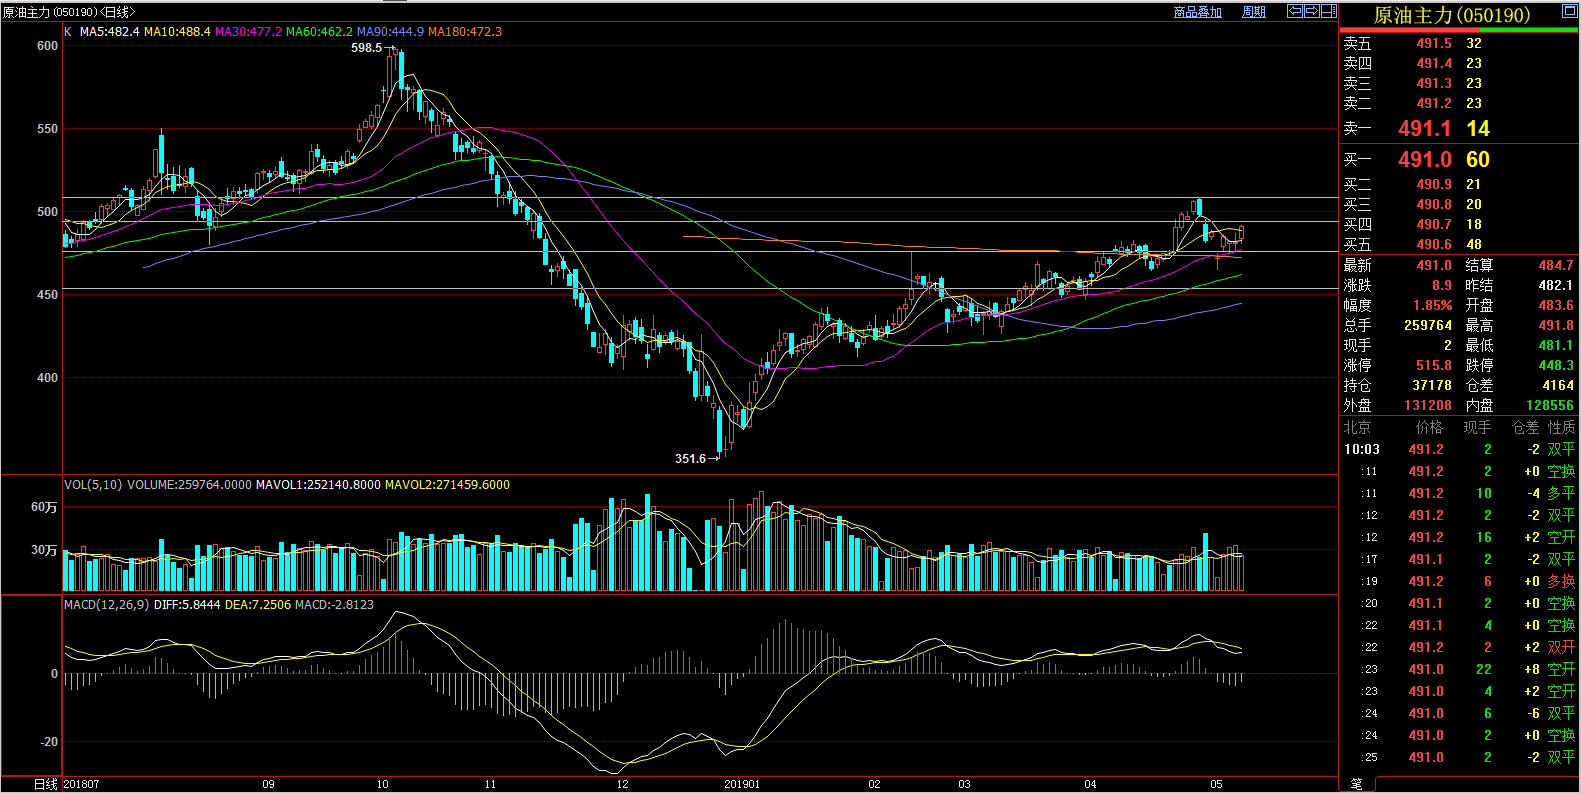The height and width of the screenshot is (793, 1581).
Task: Click the 最新 latest price 491.0
Action: (x=1434, y=265)
